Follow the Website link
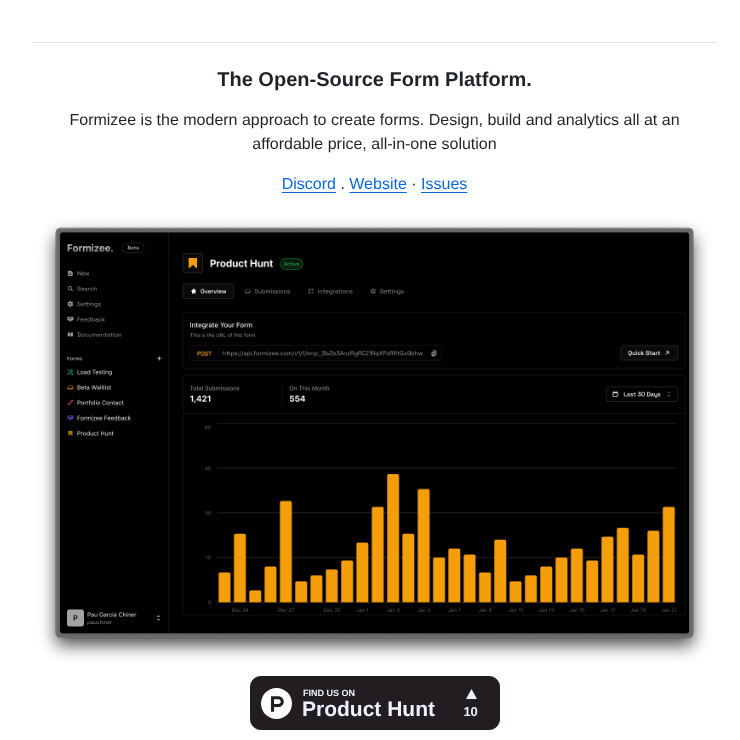Screen dimensions: 740x740 click(378, 184)
